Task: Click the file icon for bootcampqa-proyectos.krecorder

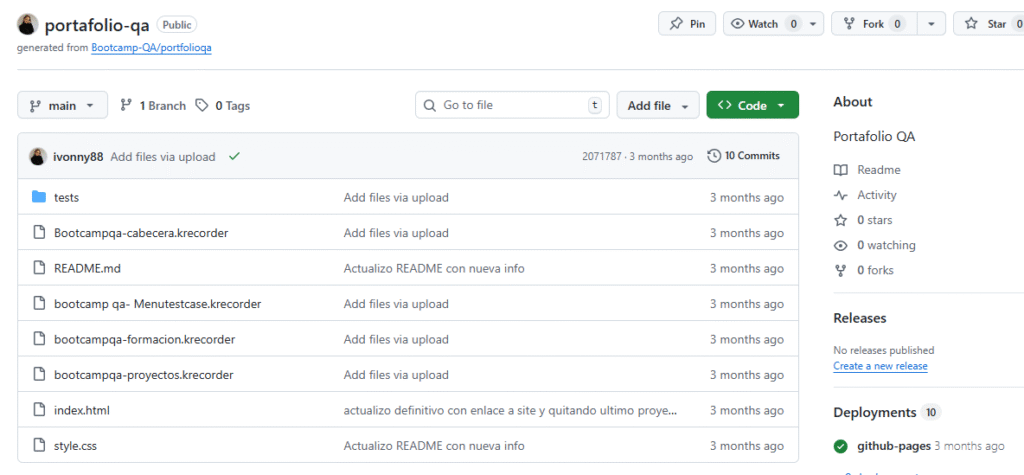Action: [39, 374]
